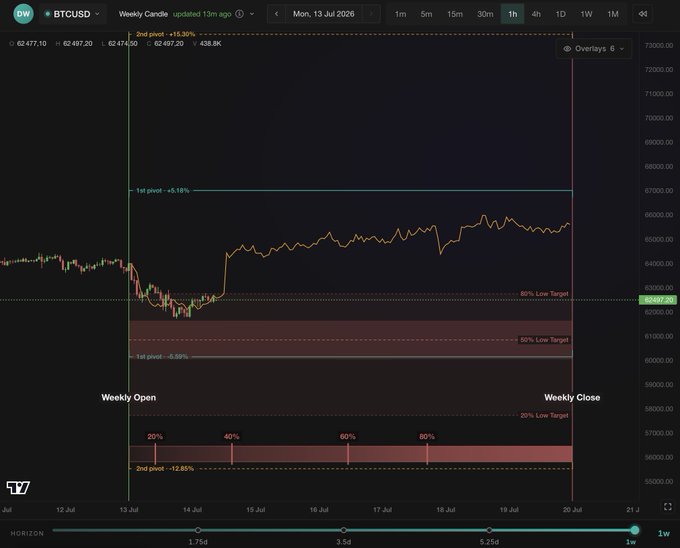Click the 80% marker on probability bar
Screen dimensions: 680x548
click(427, 453)
